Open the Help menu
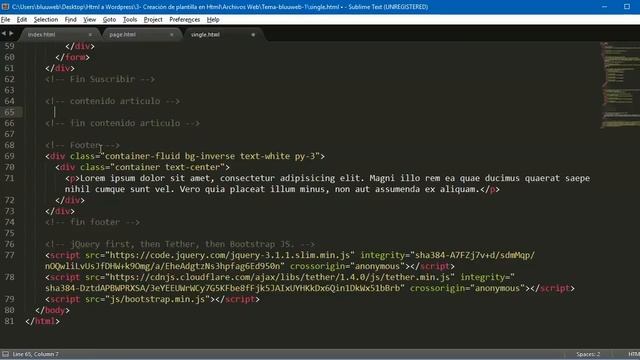This screenshot has width=640, height=360. [213, 20]
